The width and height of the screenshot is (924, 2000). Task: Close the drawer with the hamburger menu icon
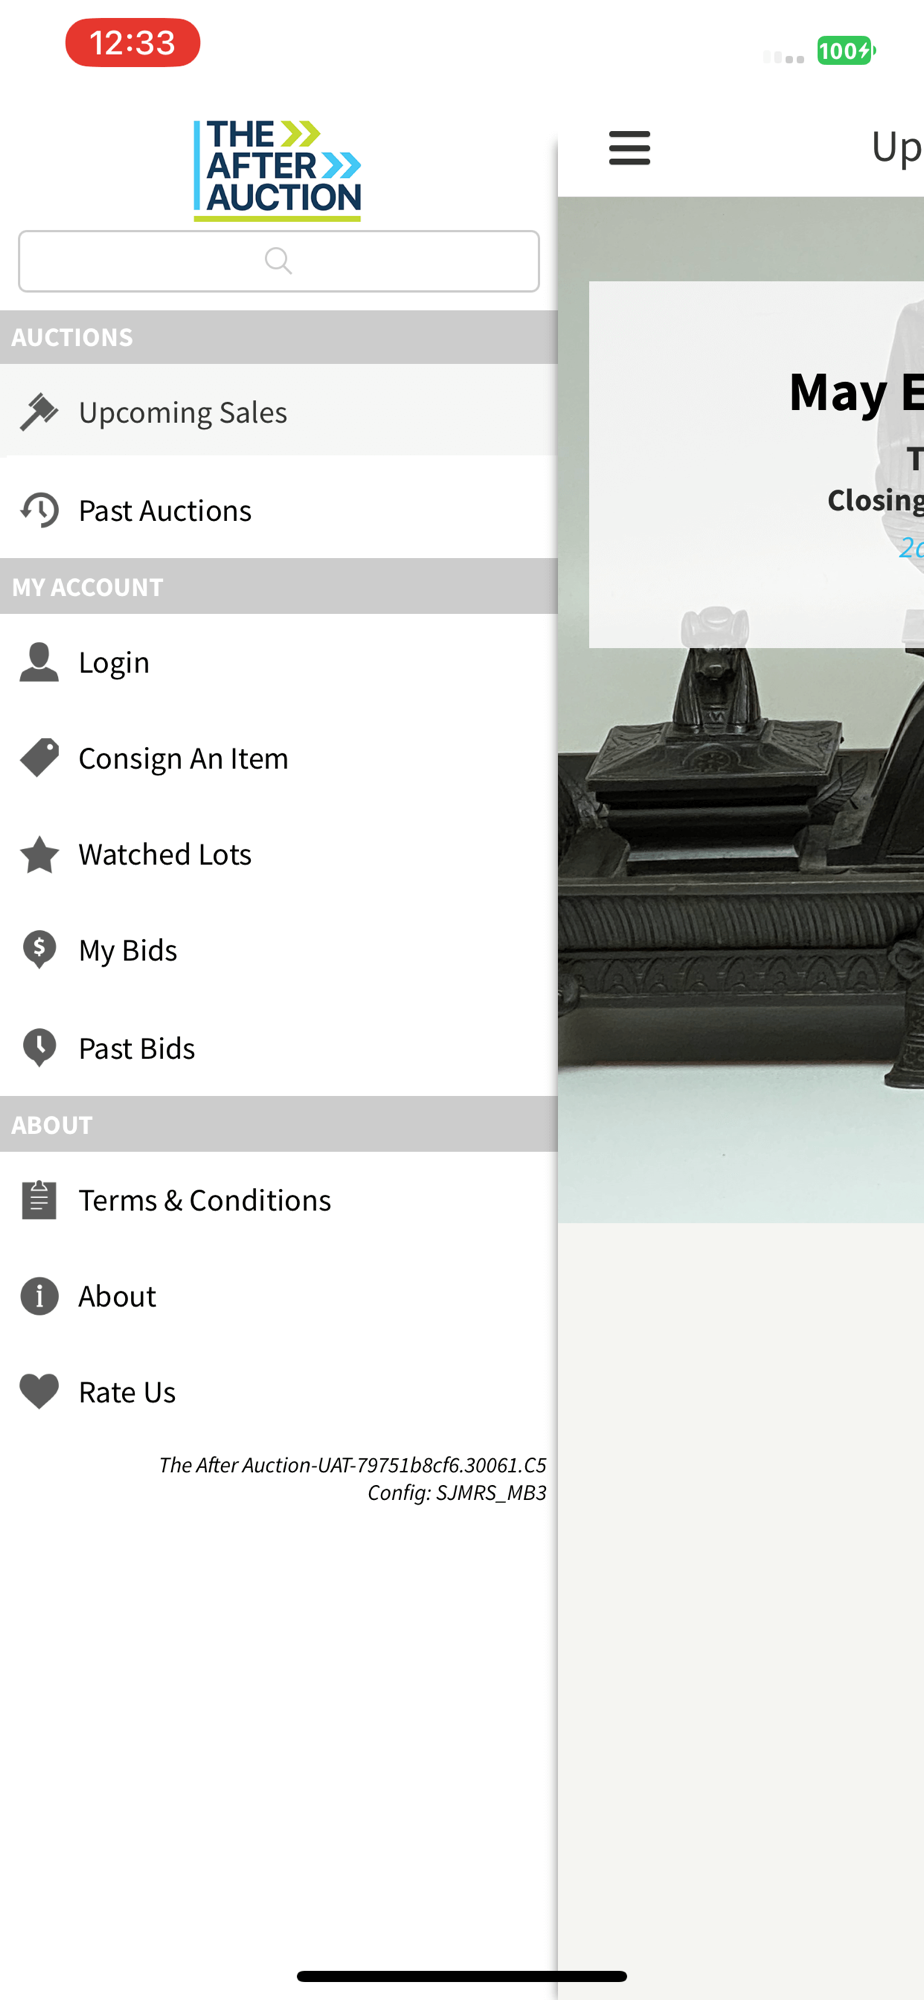pyautogui.click(x=629, y=148)
